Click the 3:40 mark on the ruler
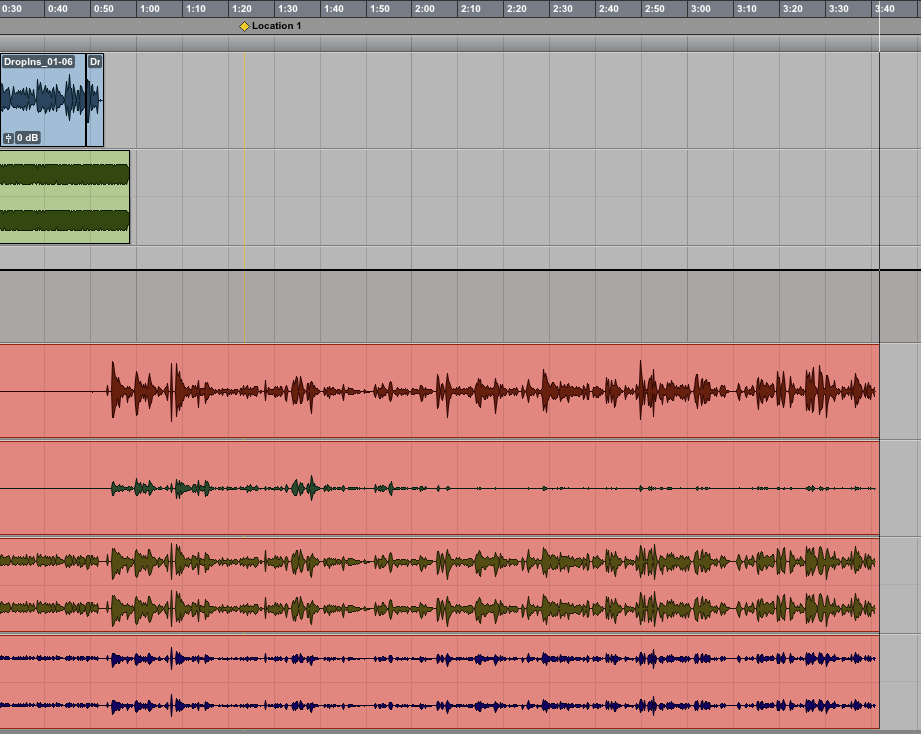 [x=885, y=9]
